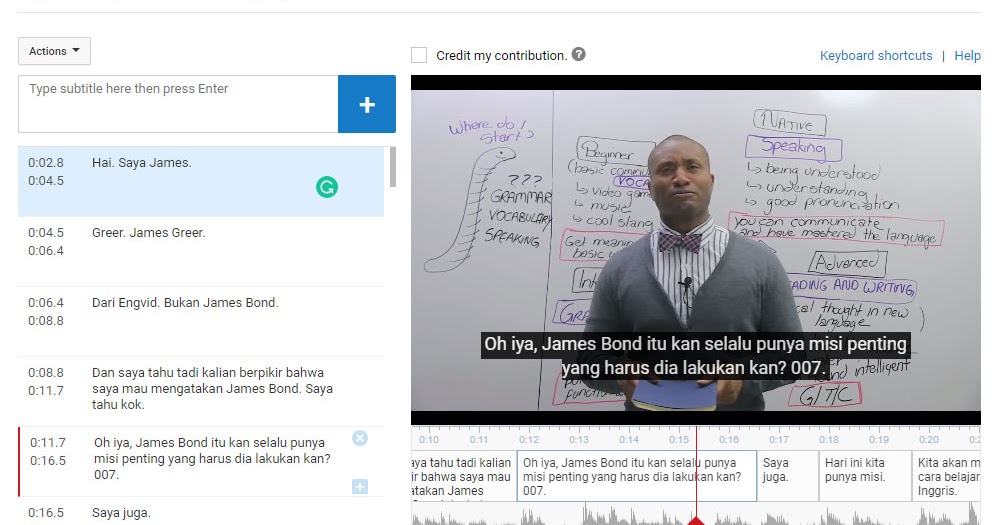Click the subtitle list scrollbar
1000x525 pixels.
tap(392, 167)
